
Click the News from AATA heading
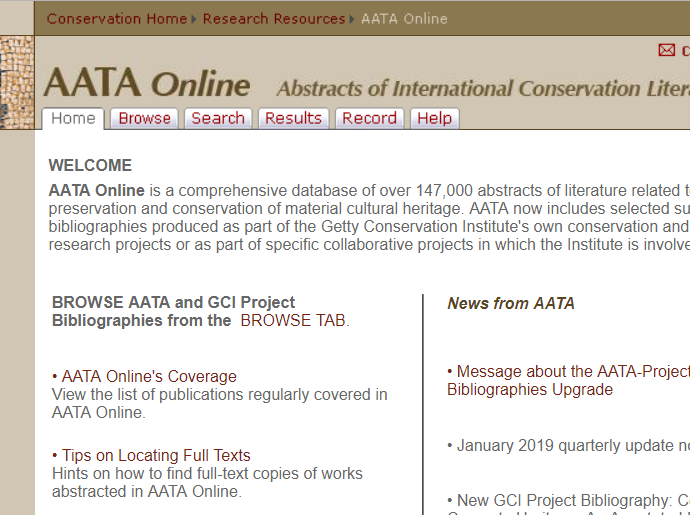click(511, 303)
